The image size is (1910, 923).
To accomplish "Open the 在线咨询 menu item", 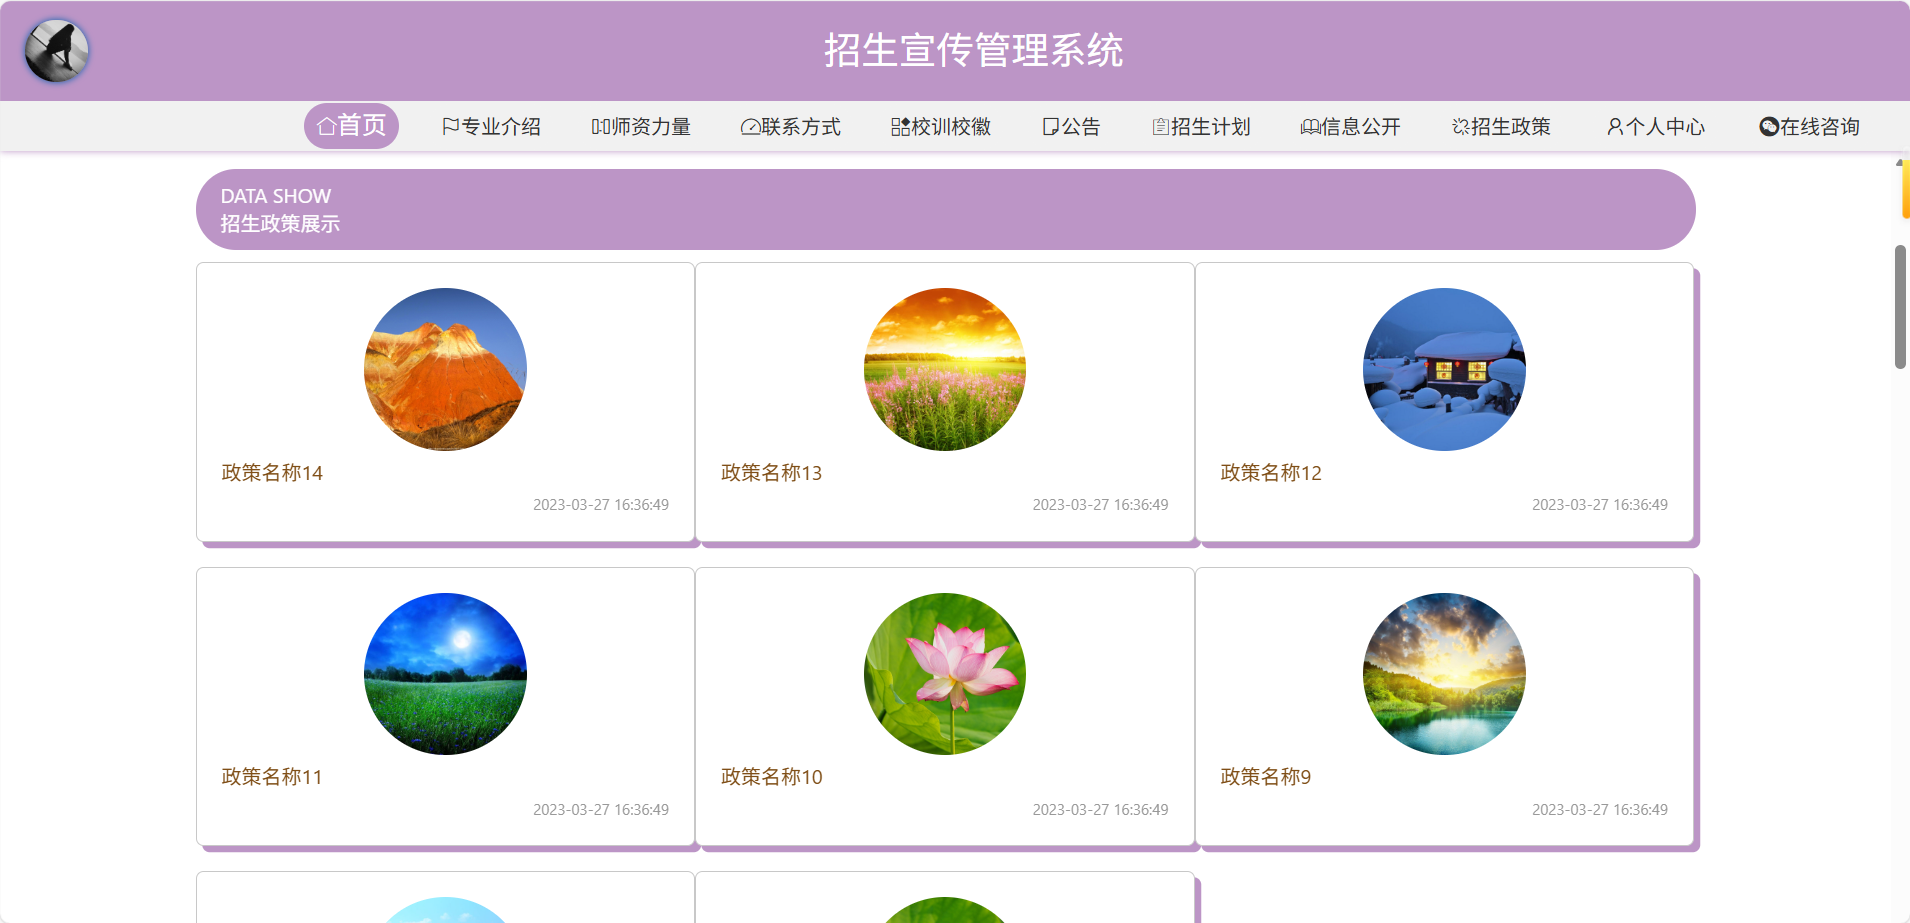I will pos(1809,127).
